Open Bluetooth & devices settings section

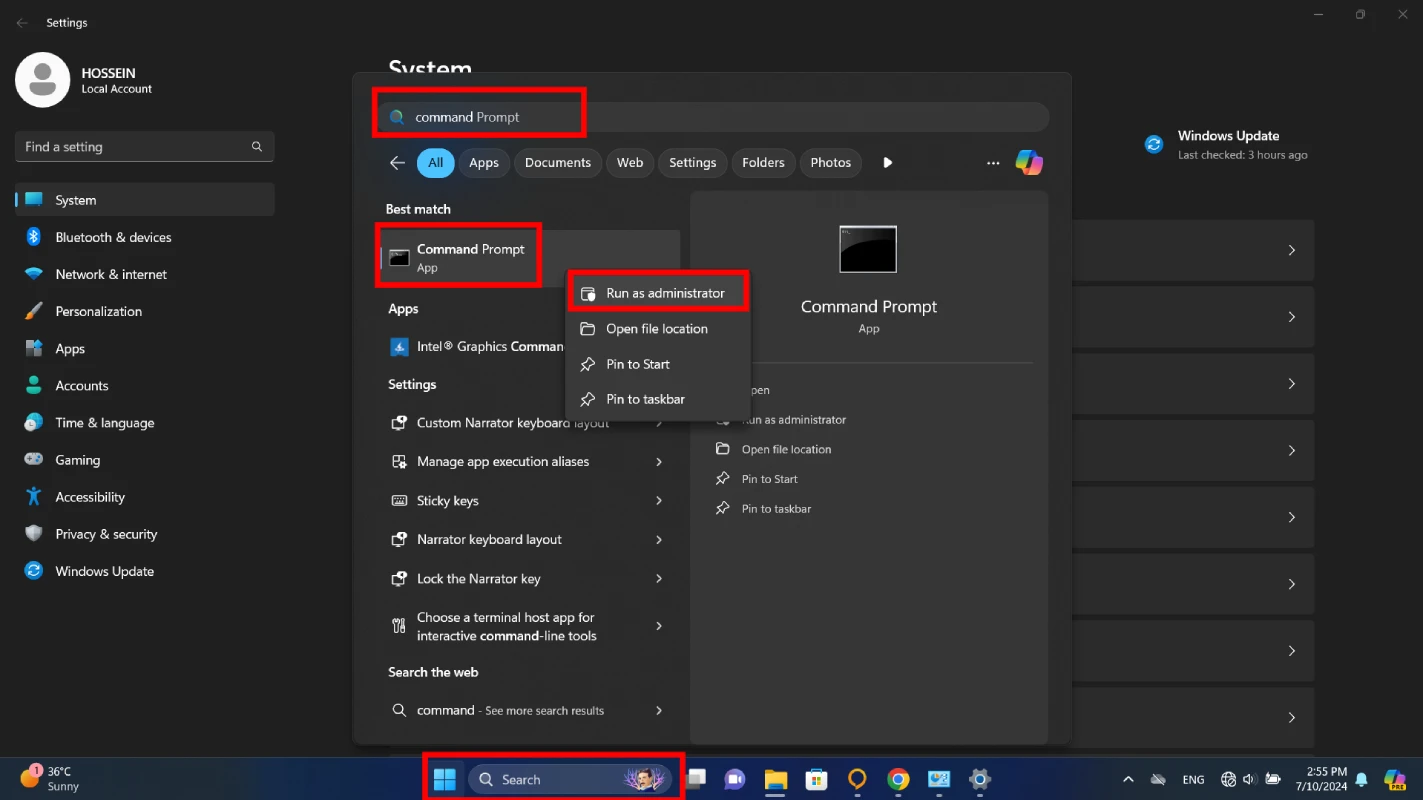coord(113,237)
